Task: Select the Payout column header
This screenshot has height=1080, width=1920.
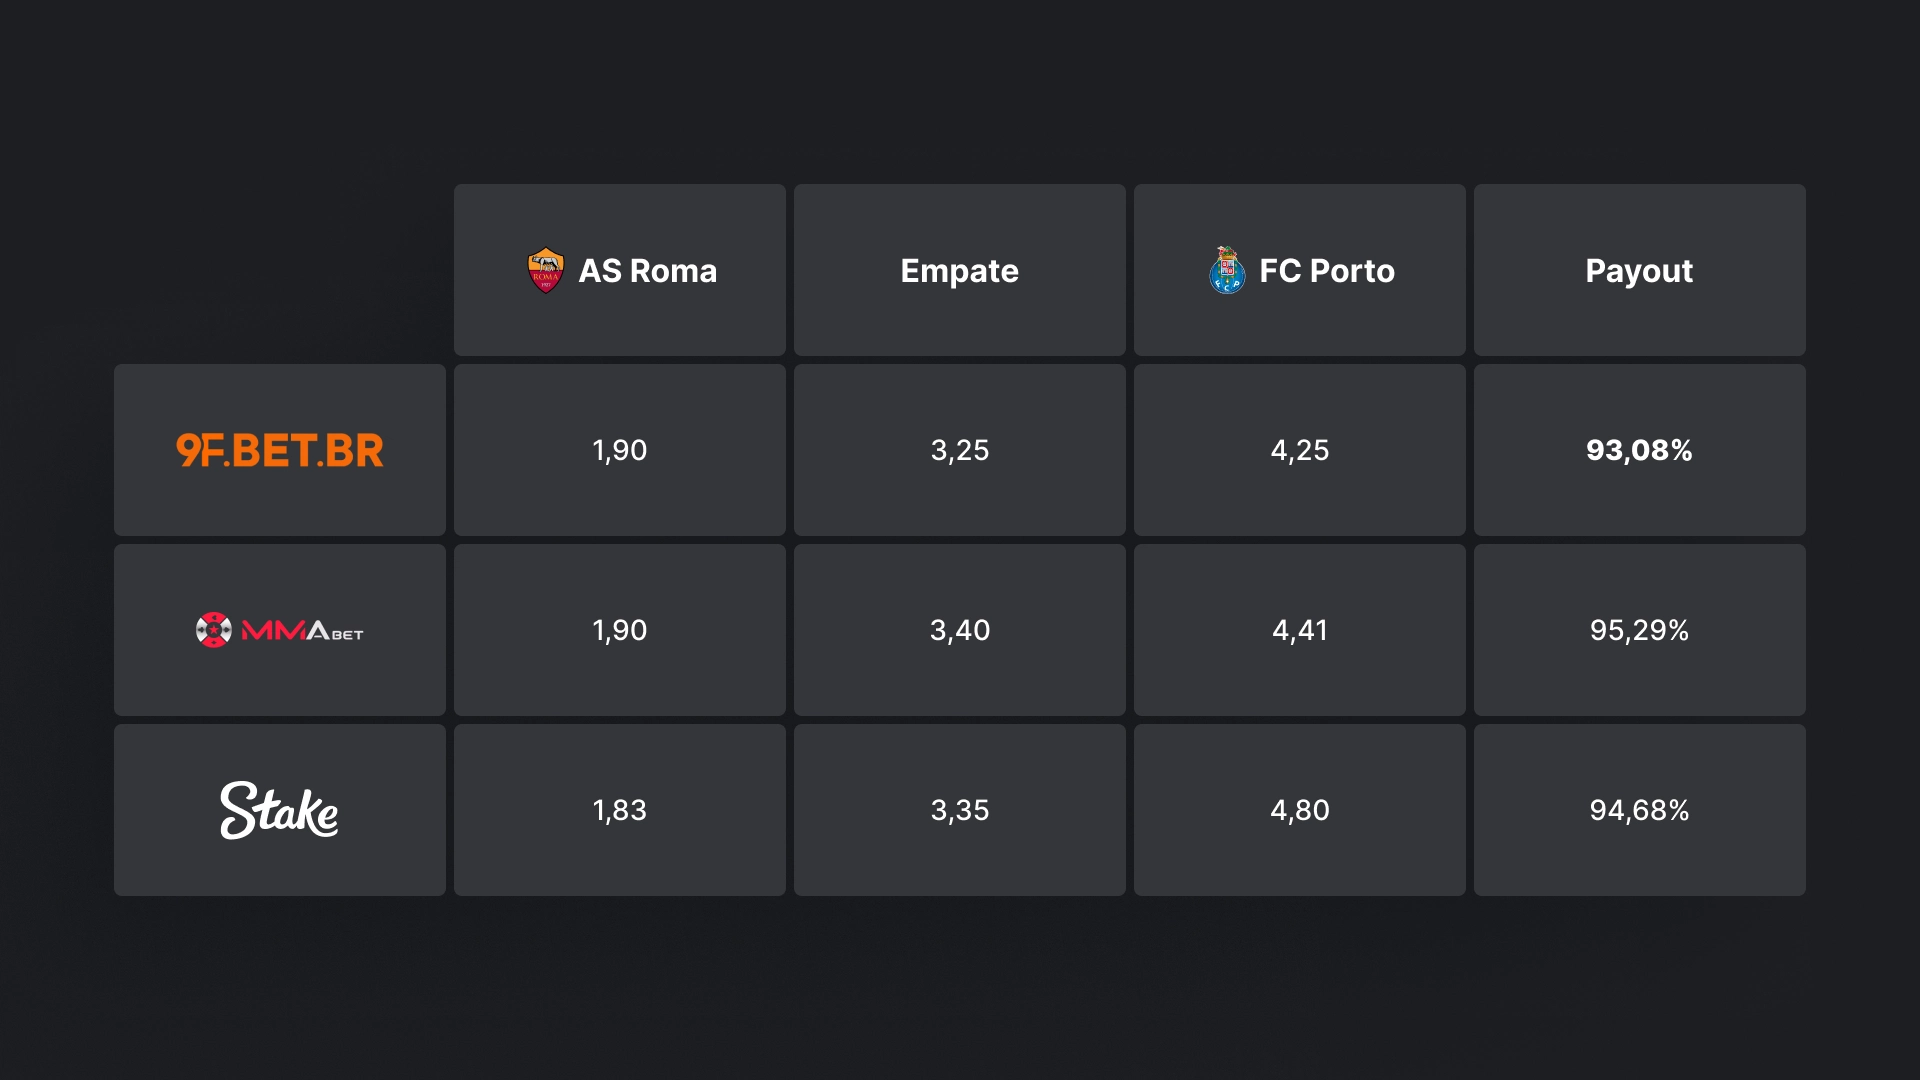Action: click(1639, 271)
